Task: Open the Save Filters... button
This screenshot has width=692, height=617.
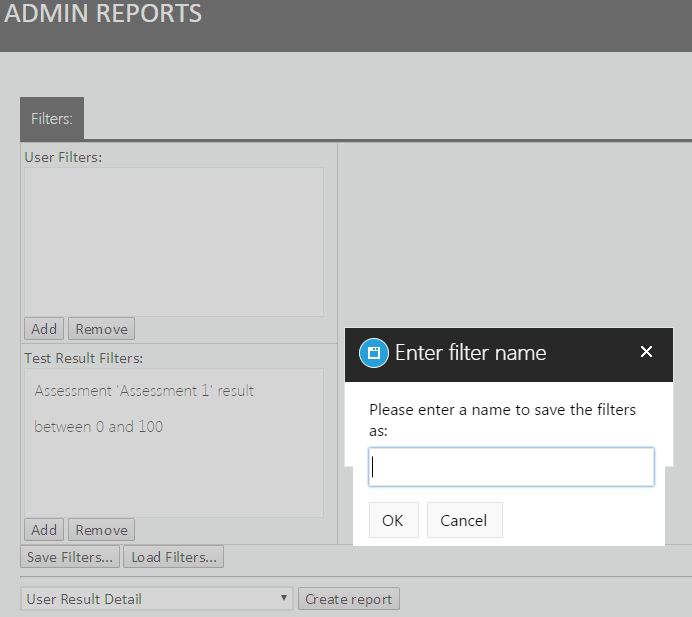Action: point(70,557)
